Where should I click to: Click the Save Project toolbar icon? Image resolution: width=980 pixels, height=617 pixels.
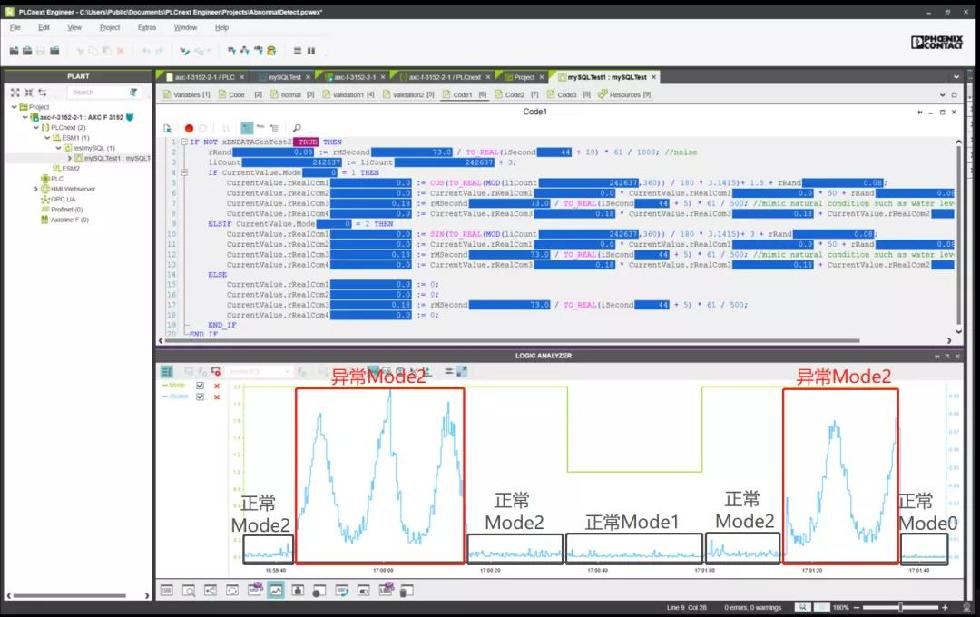41,51
